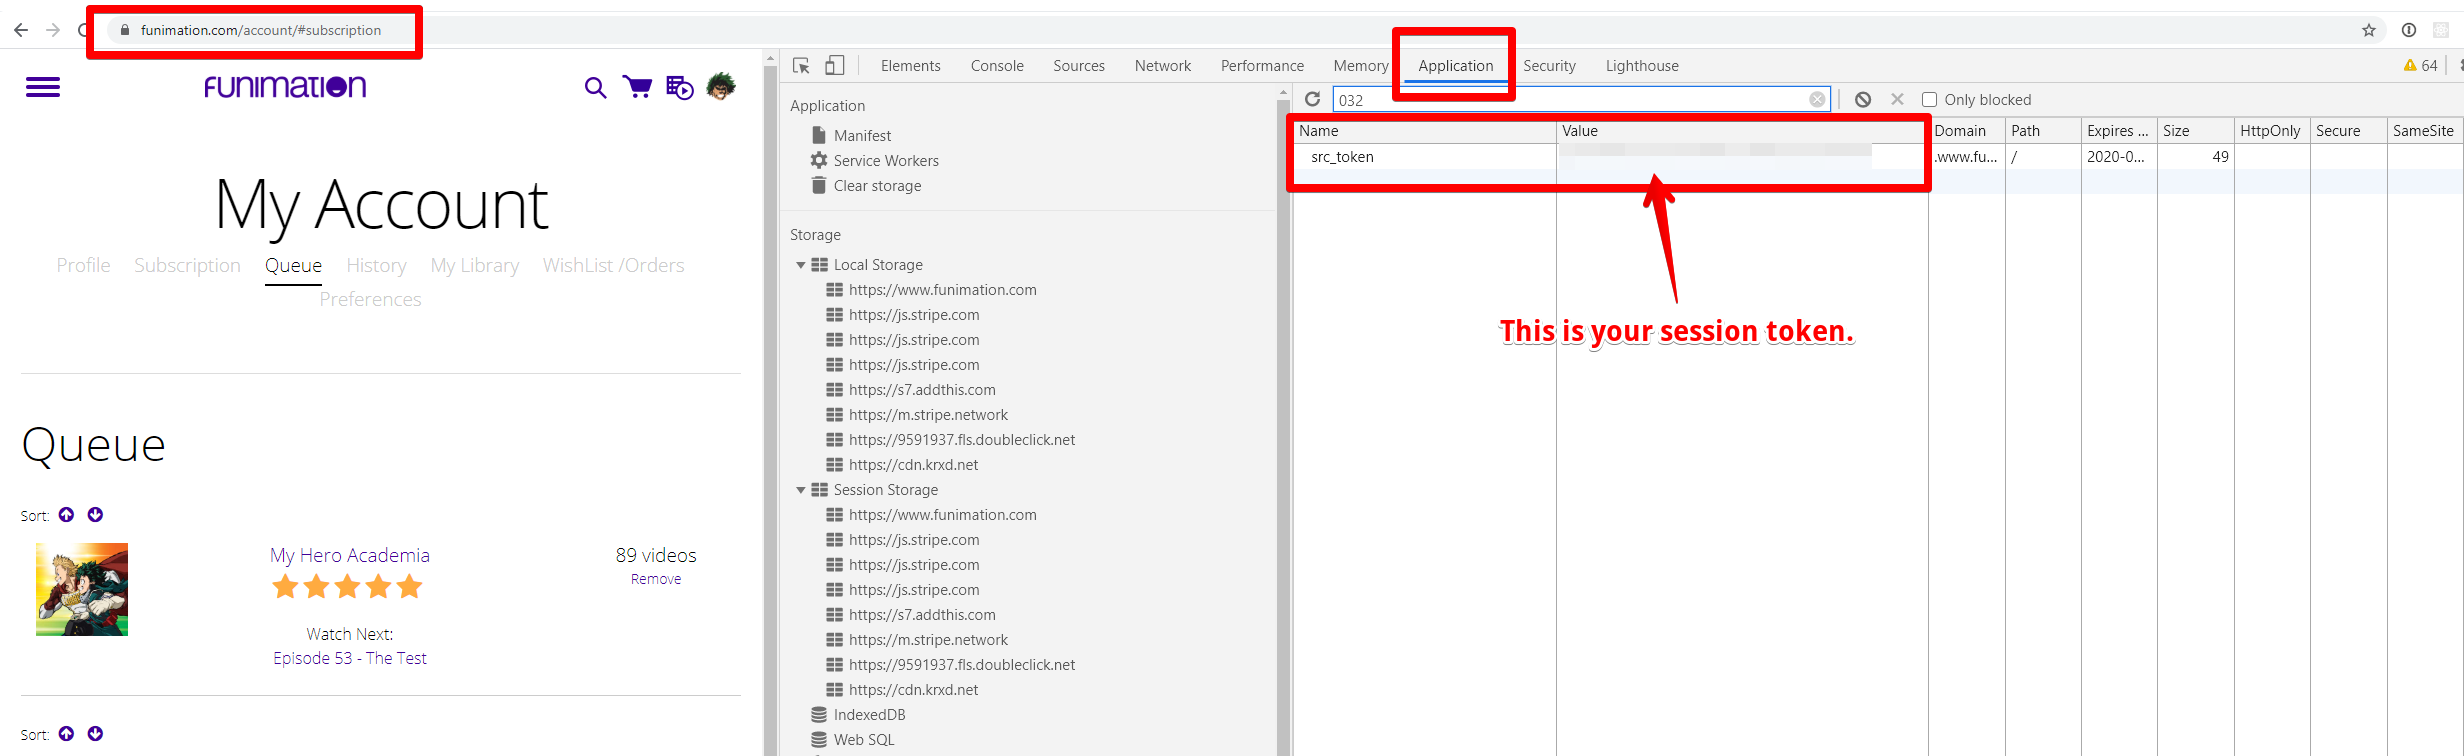The image size is (2464, 756).
Task: Switch to the Lighthouse tab
Action: point(1642,66)
